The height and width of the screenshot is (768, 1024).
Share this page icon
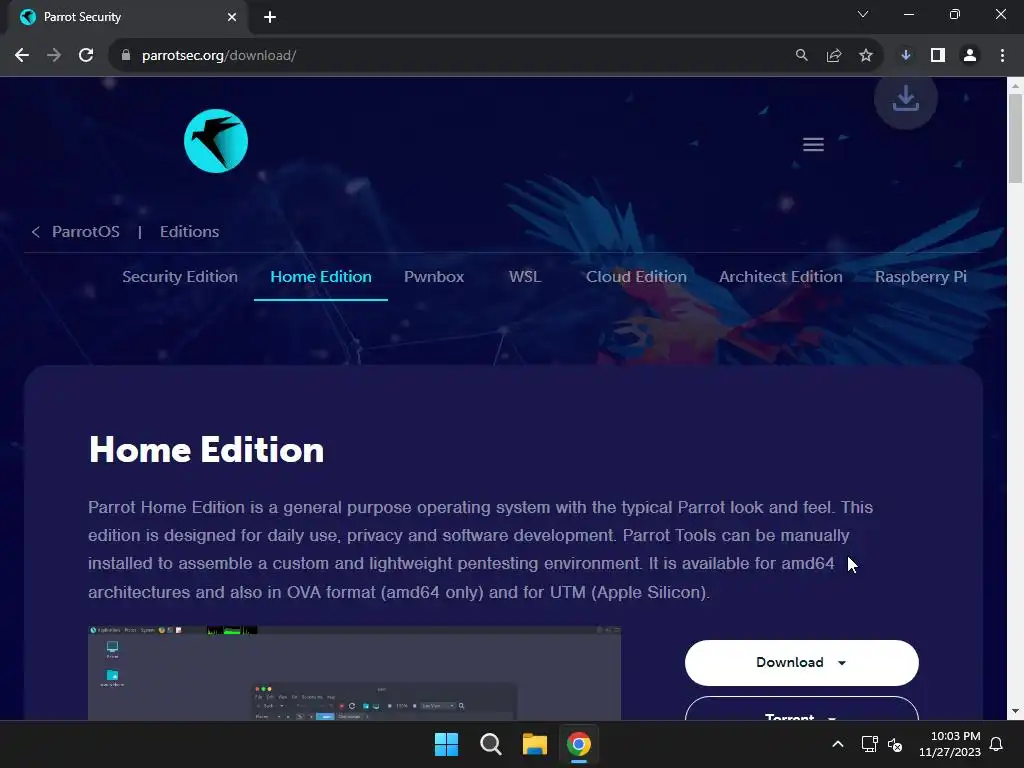(x=833, y=56)
